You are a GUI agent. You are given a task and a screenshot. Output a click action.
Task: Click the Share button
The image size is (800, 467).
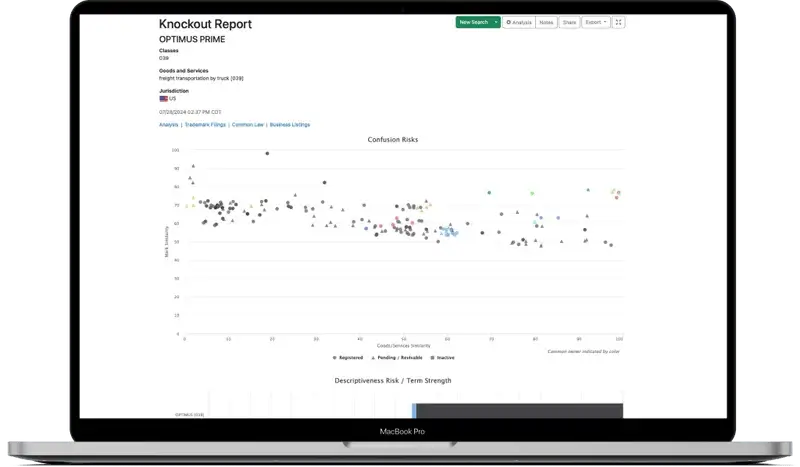[569, 22]
